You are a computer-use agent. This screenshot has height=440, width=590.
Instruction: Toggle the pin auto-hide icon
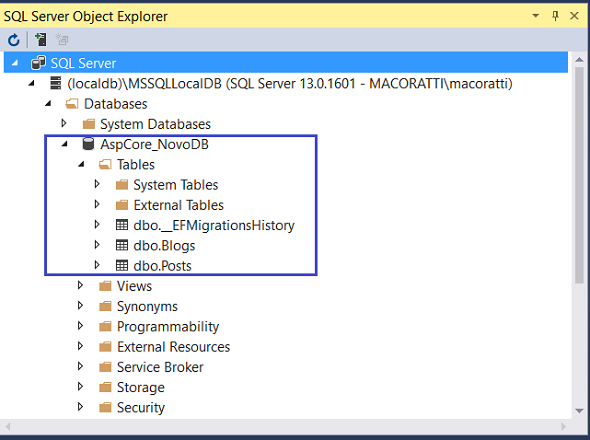(x=555, y=16)
